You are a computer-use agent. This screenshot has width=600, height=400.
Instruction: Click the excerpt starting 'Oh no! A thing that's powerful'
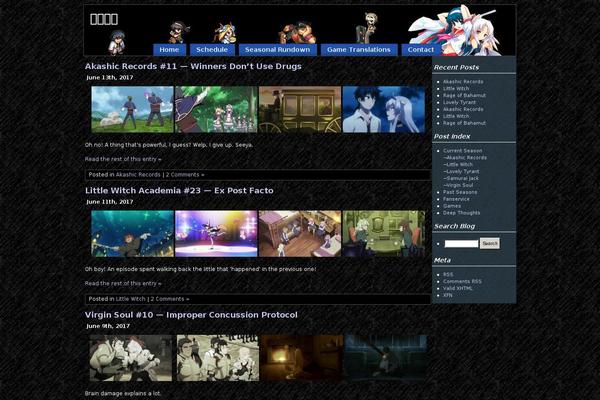169,145
